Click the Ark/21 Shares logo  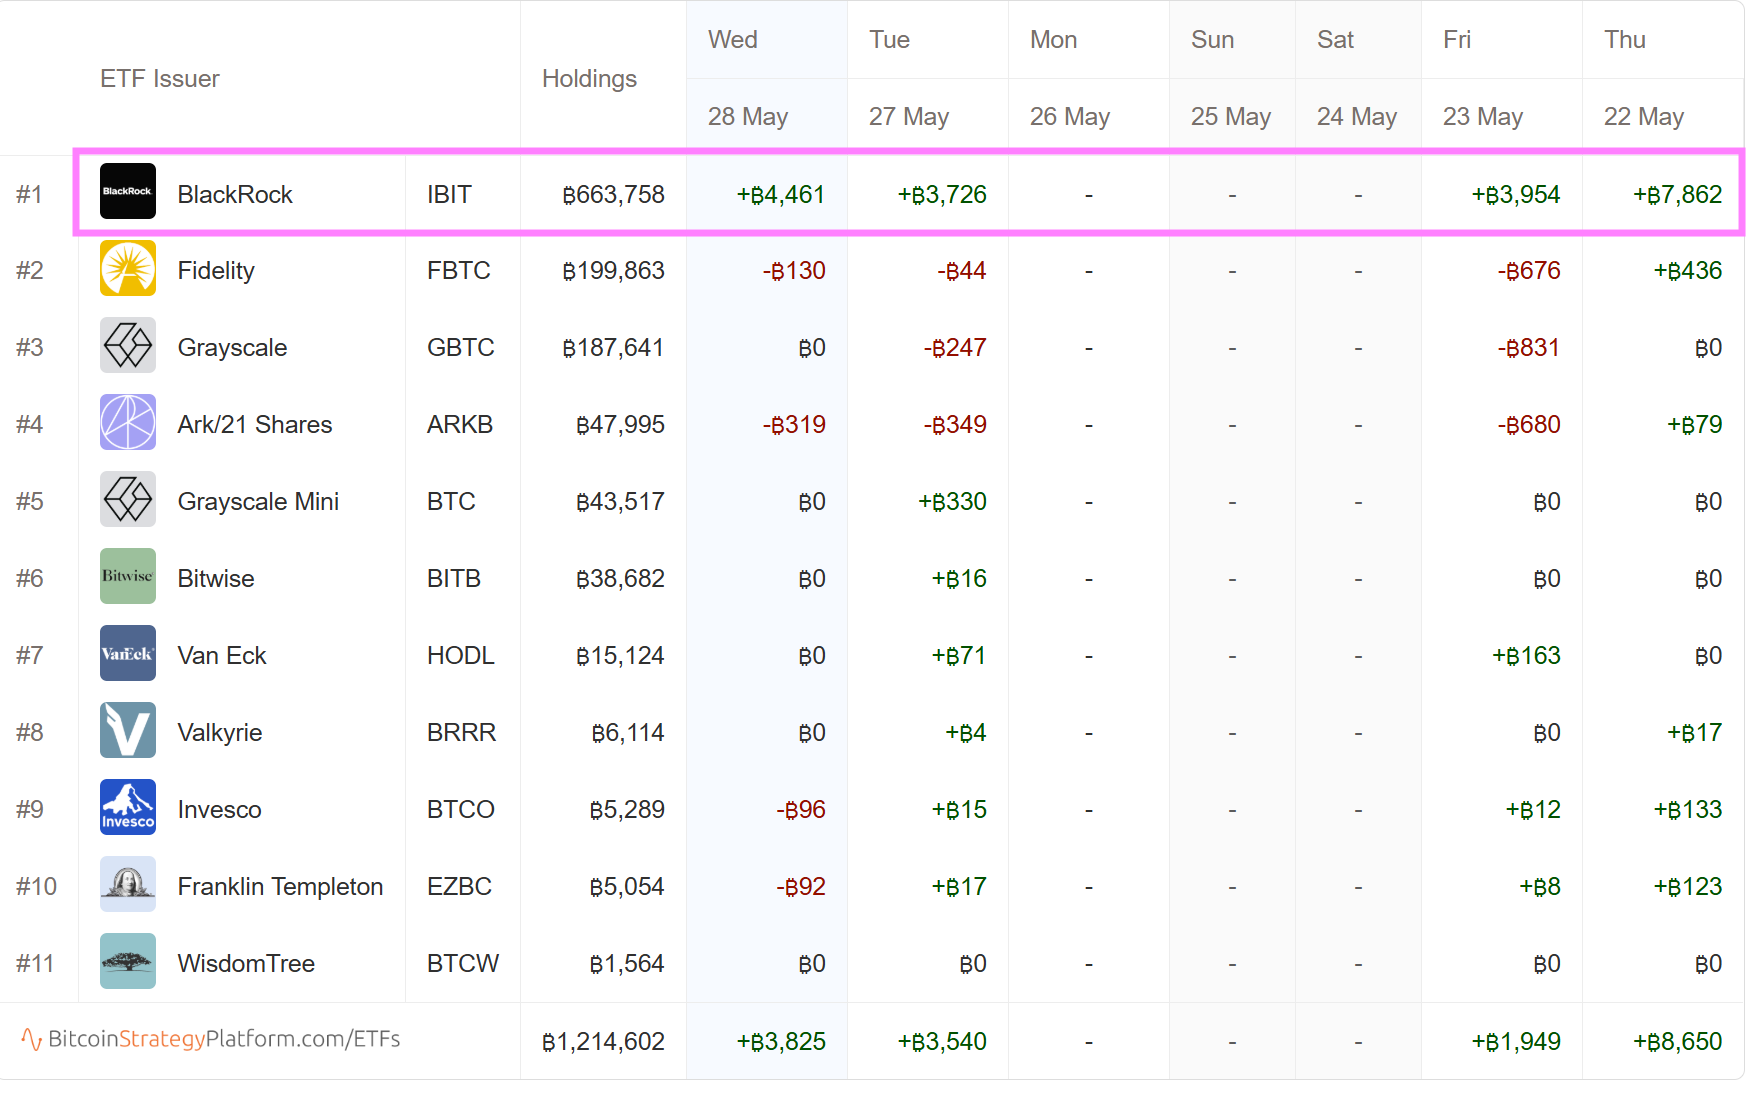[x=128, y=422]
